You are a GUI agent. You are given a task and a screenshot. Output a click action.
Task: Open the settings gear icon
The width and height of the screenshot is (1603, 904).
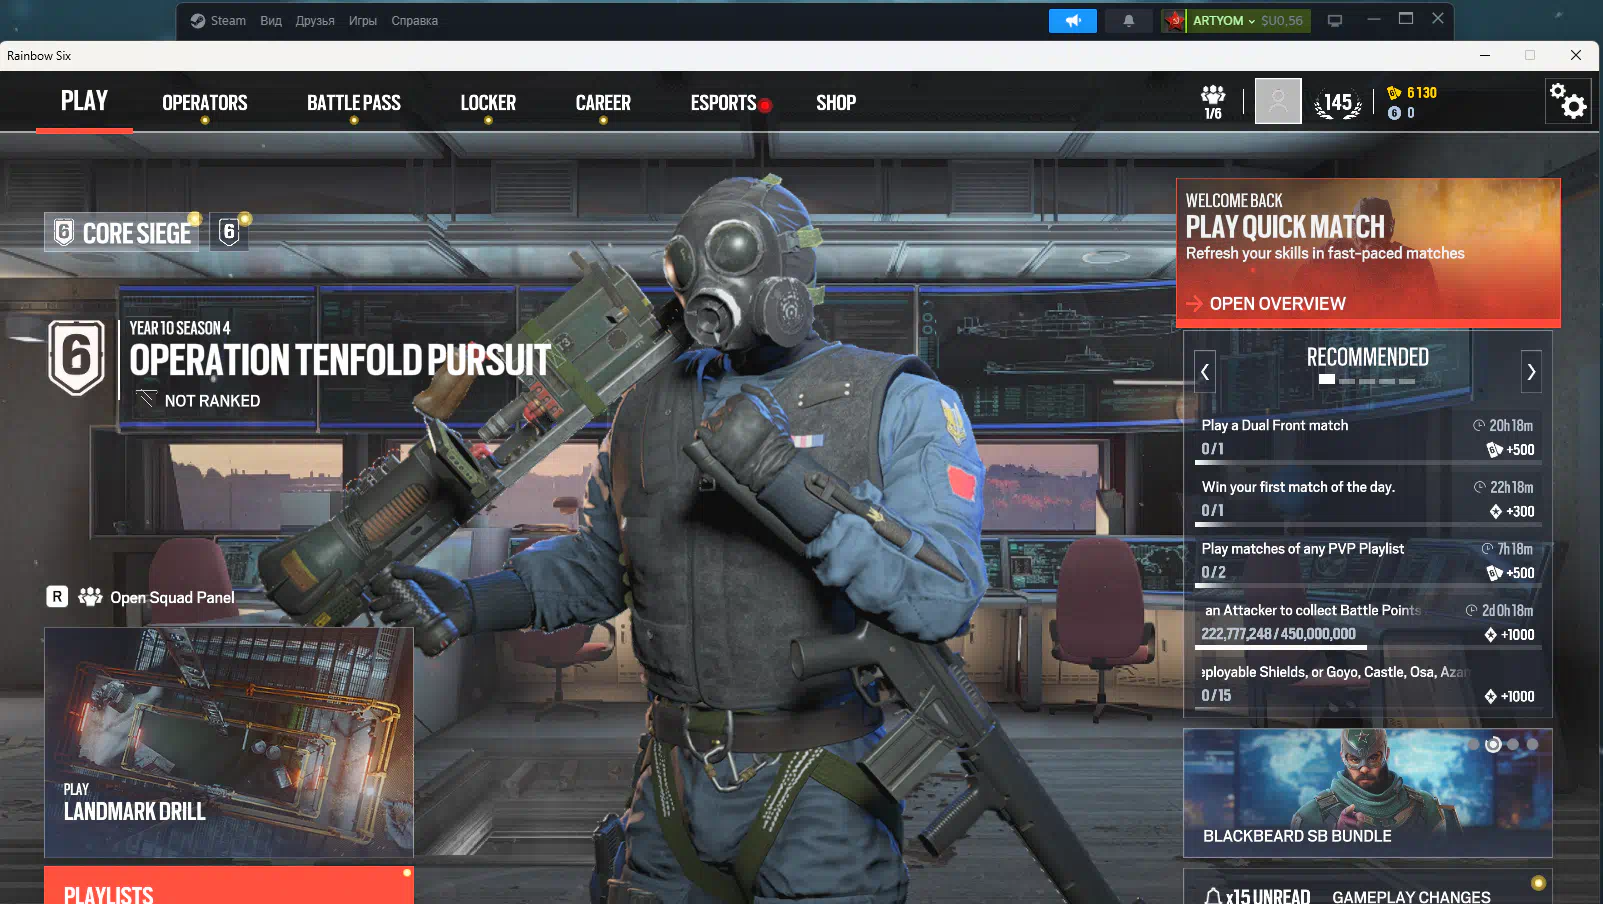point(1567,102)
